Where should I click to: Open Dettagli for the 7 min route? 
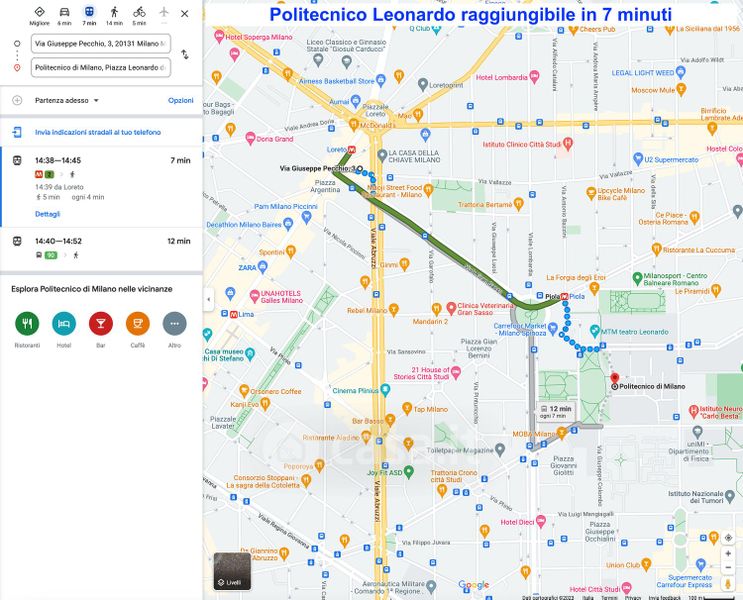coord(47,214)
